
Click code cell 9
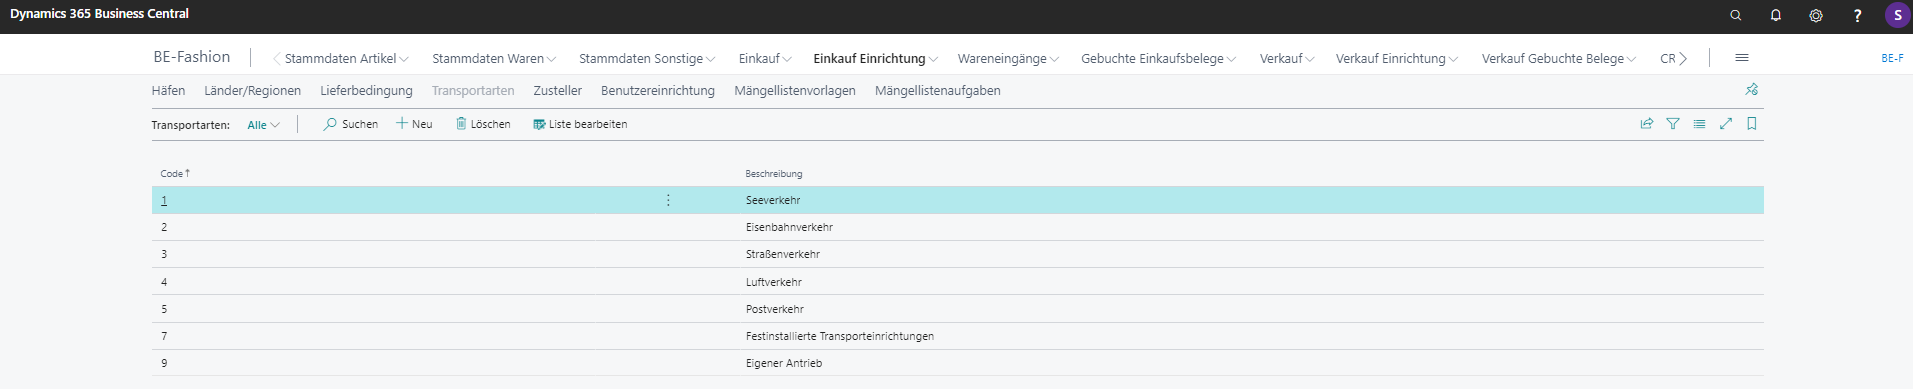click(x=164, y=363)
